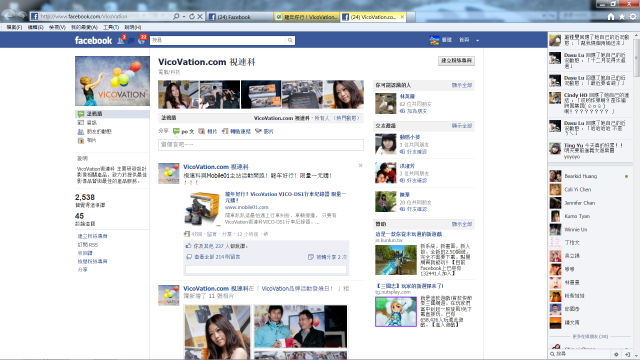640x360 pixels.
Task: Open the browser menu ending (T)
Action: [111, 27]
